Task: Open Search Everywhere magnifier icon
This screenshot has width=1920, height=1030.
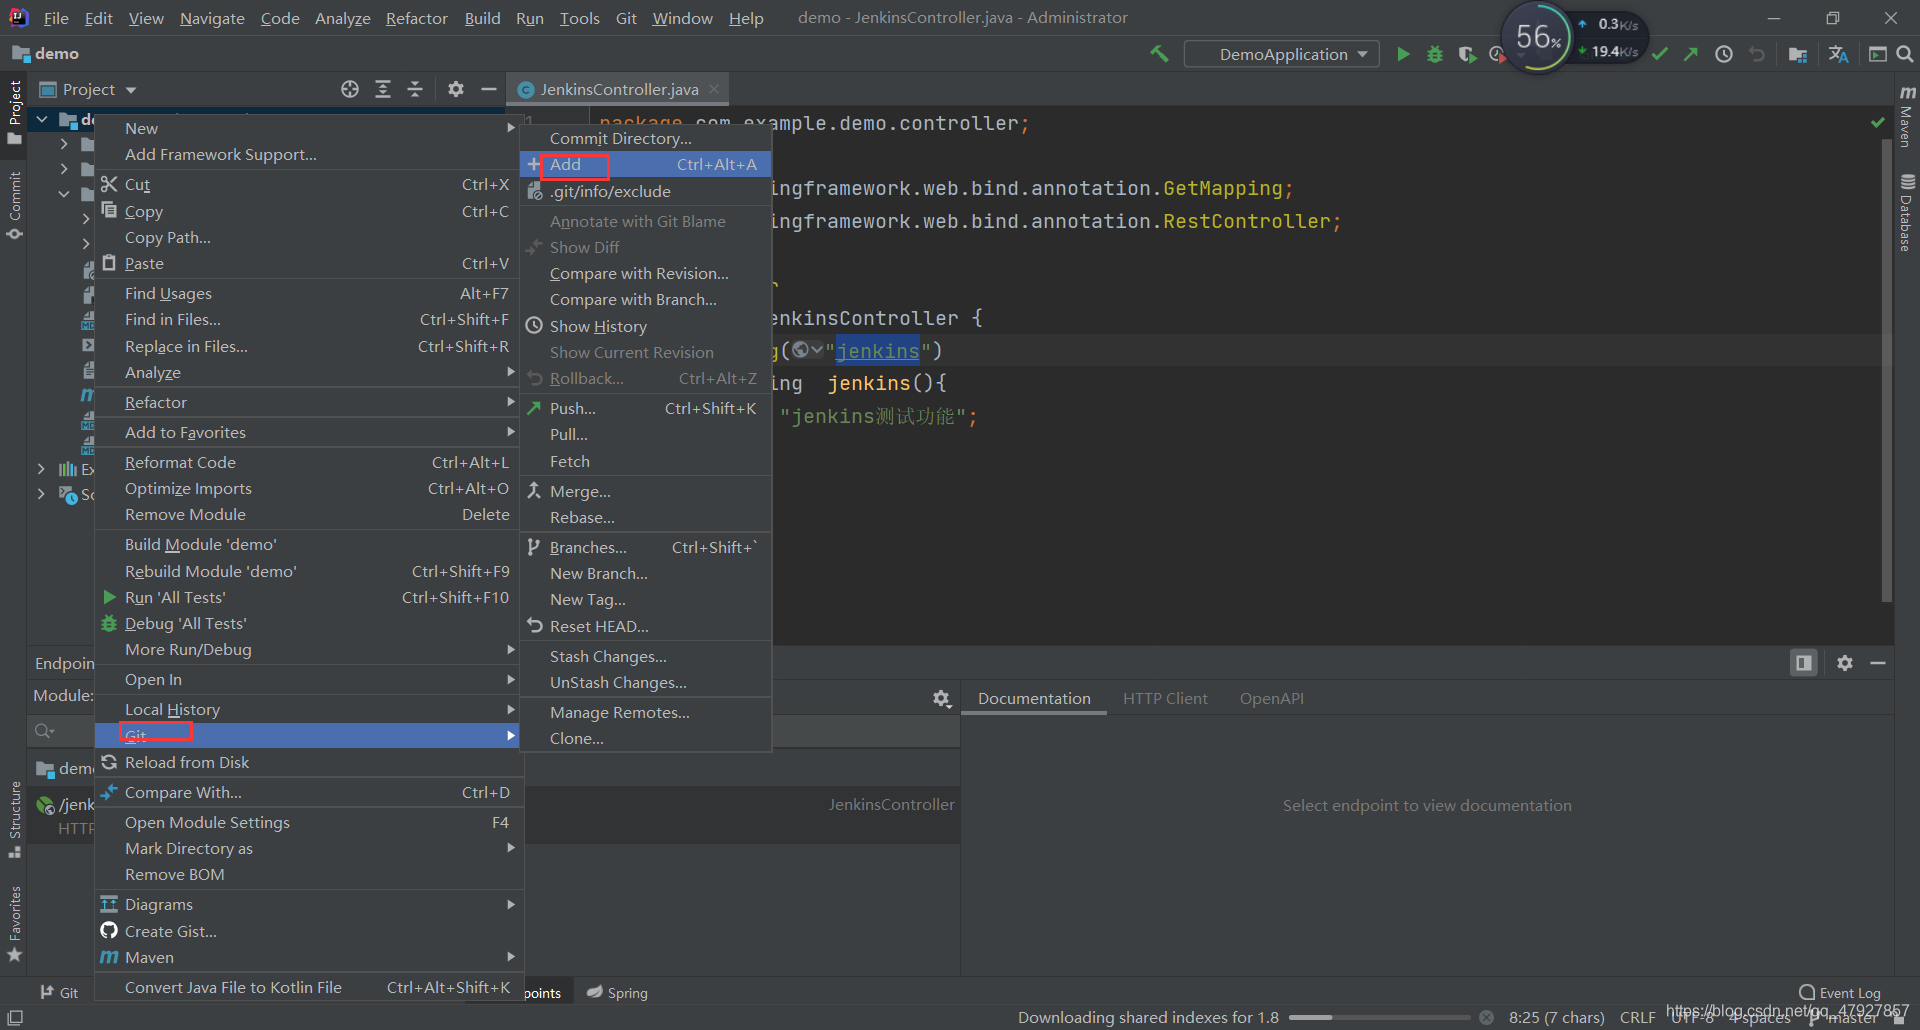Action: click(1905, 54)
